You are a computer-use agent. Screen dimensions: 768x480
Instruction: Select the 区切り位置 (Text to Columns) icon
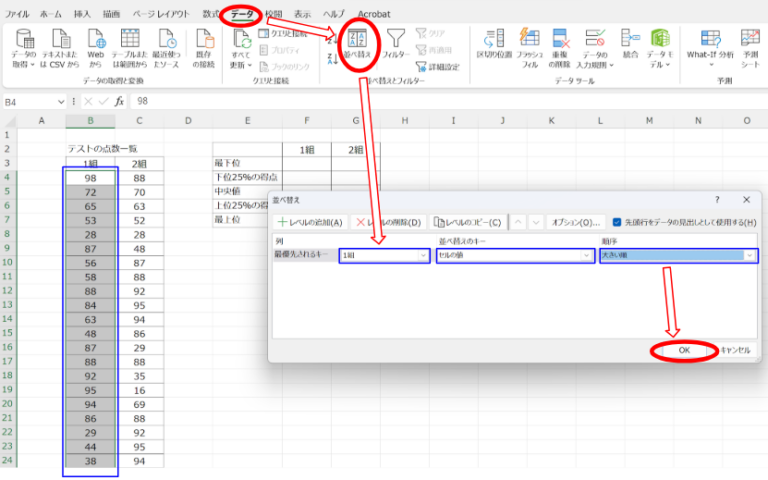tap(492, 46)
